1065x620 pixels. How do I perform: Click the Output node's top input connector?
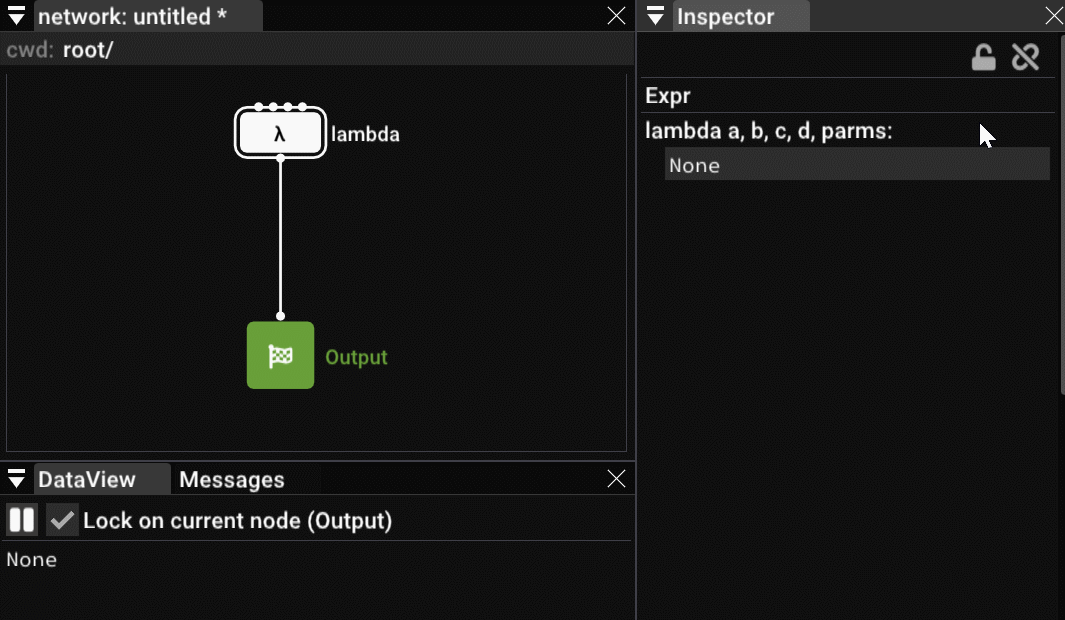point(280,316)
